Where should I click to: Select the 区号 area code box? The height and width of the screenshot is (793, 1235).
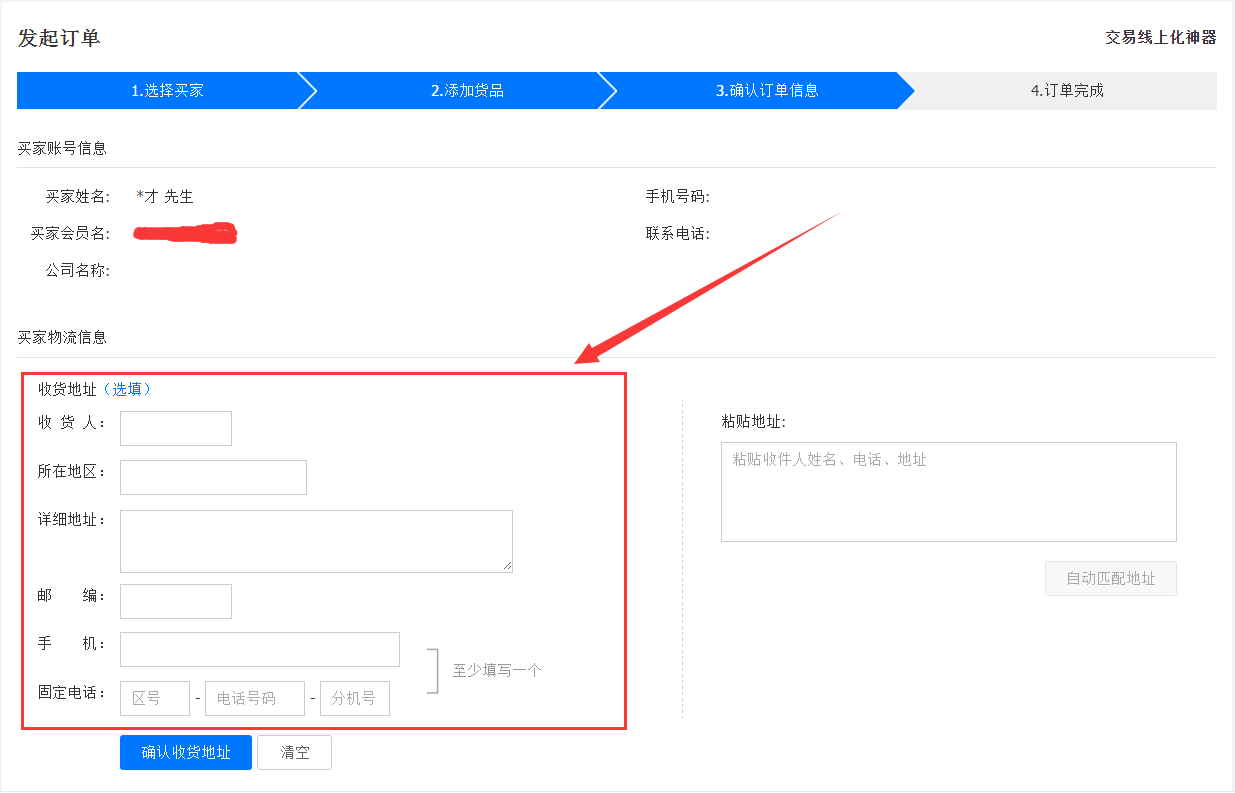click(x=155, y=699)
